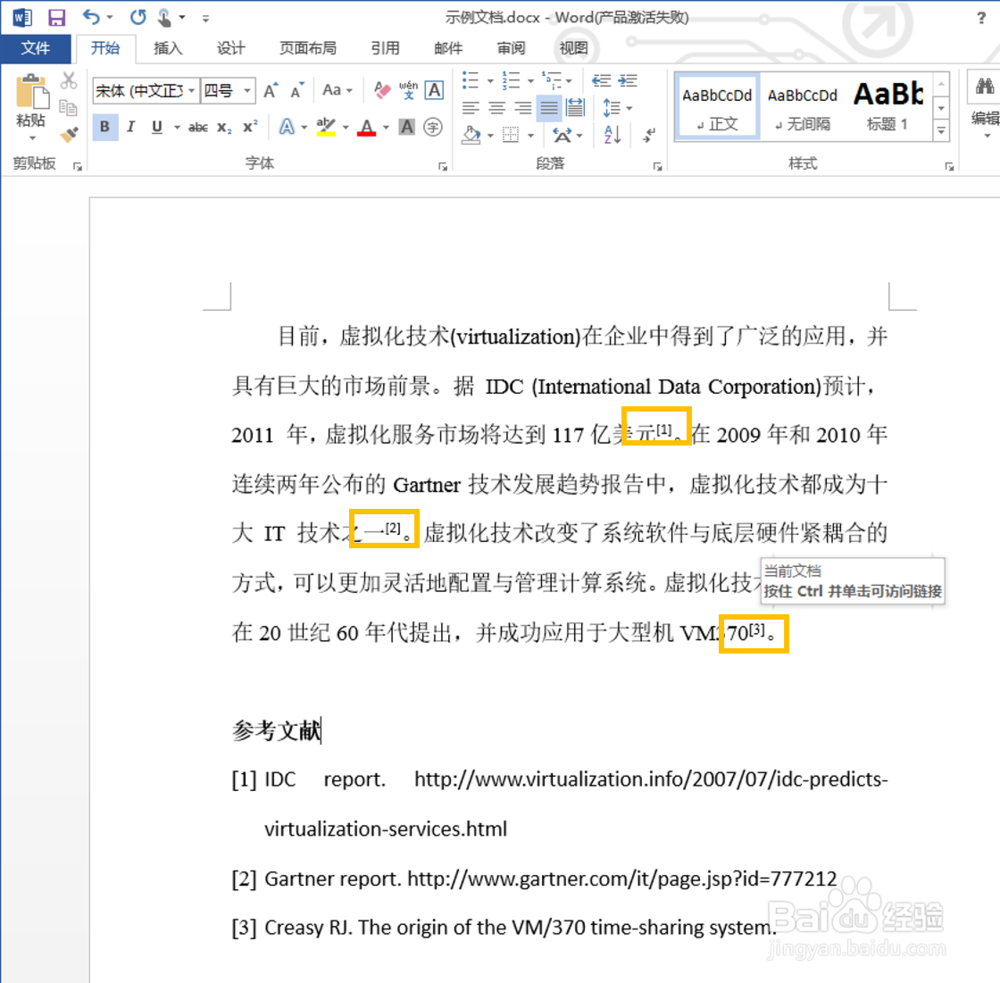
Task: Click the touch/mouse mode icon
Action: pos(165,17)
